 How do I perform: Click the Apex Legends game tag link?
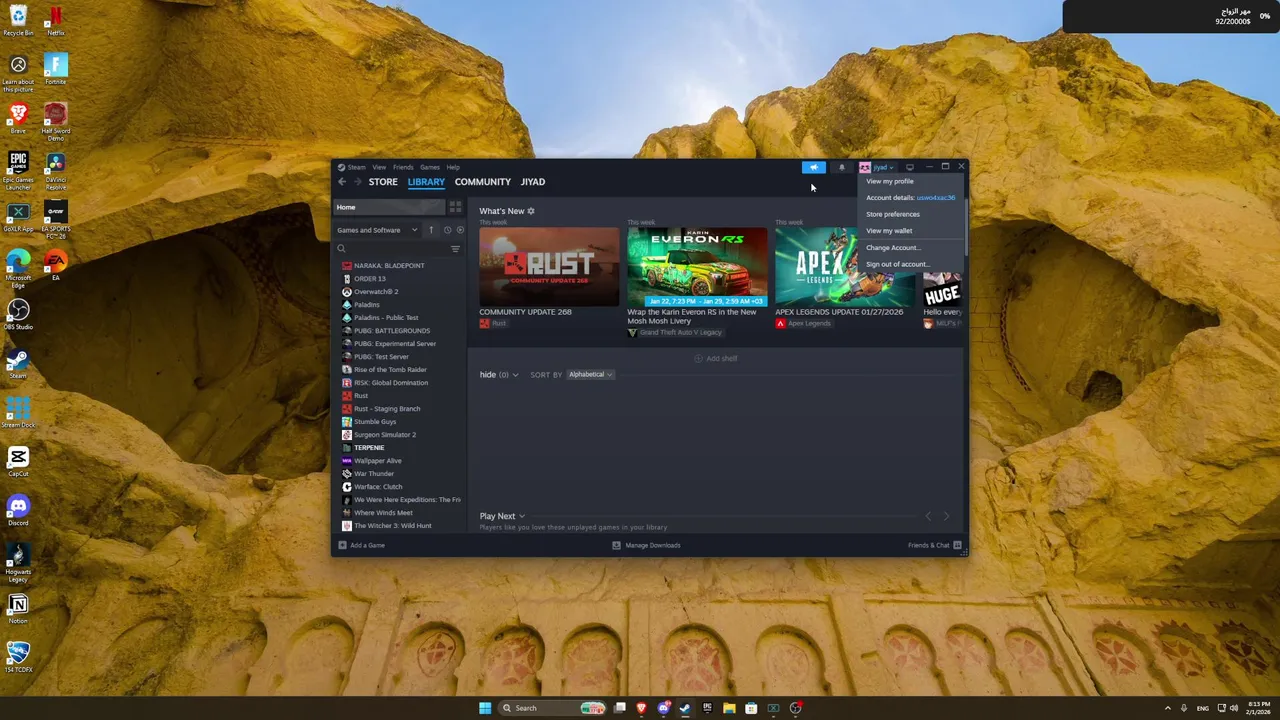pos(803,324)
